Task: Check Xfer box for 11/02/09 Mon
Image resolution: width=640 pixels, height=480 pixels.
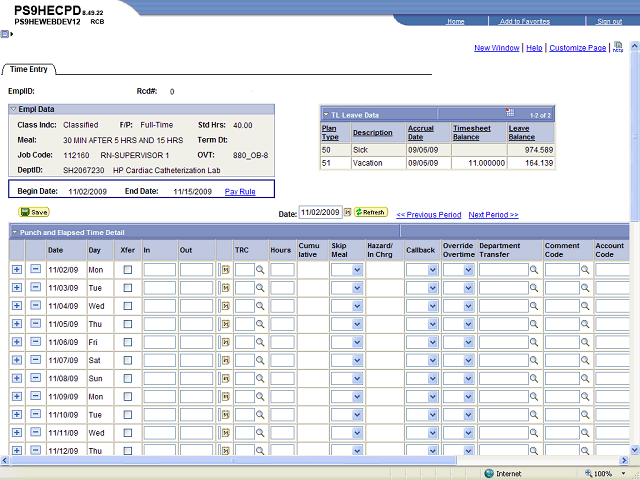Action: click(128, 270)
